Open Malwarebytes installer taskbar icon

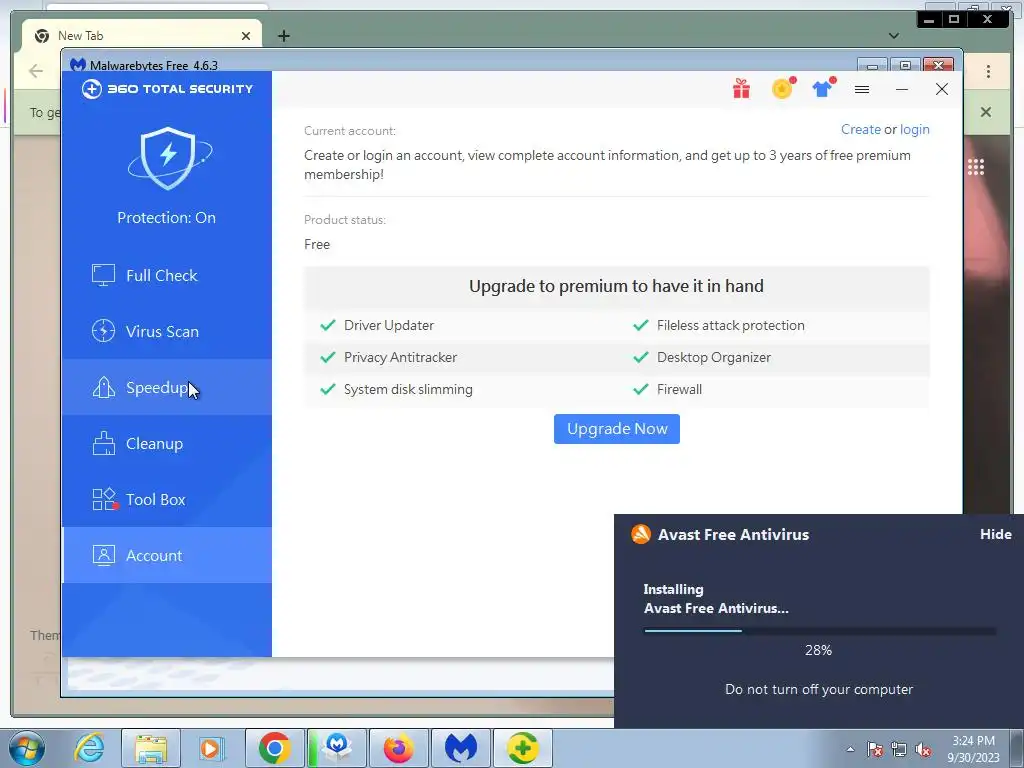pos(337,748)
